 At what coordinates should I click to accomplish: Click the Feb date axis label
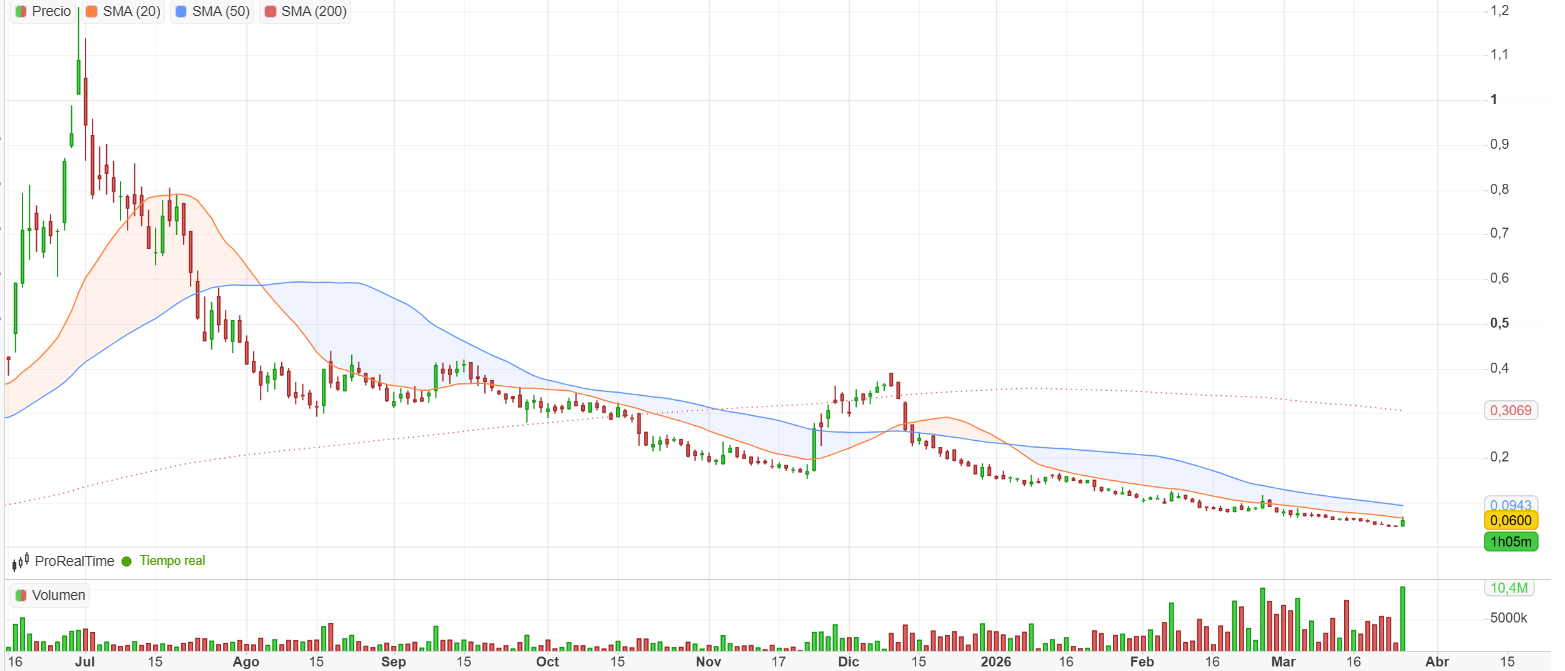pyautogui.click(x=1142, y=662)
